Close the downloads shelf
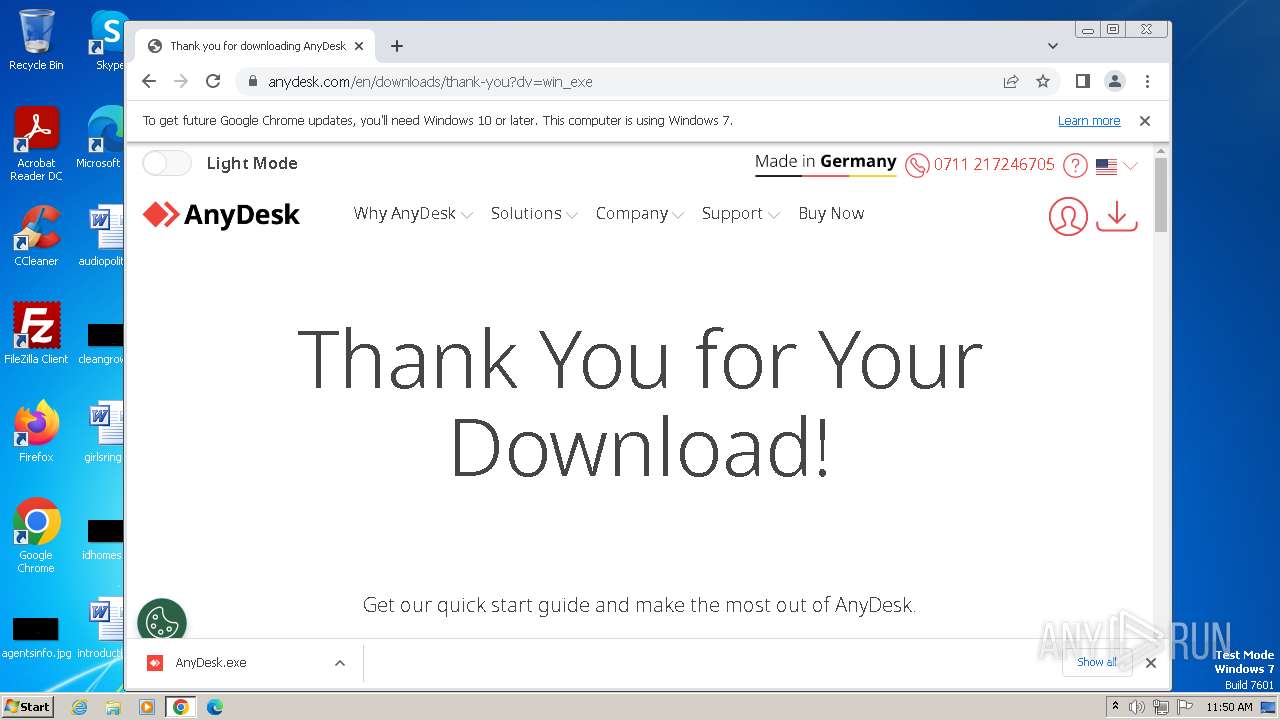This screenshot has height=720, width=1280. tap(1151, 663)
